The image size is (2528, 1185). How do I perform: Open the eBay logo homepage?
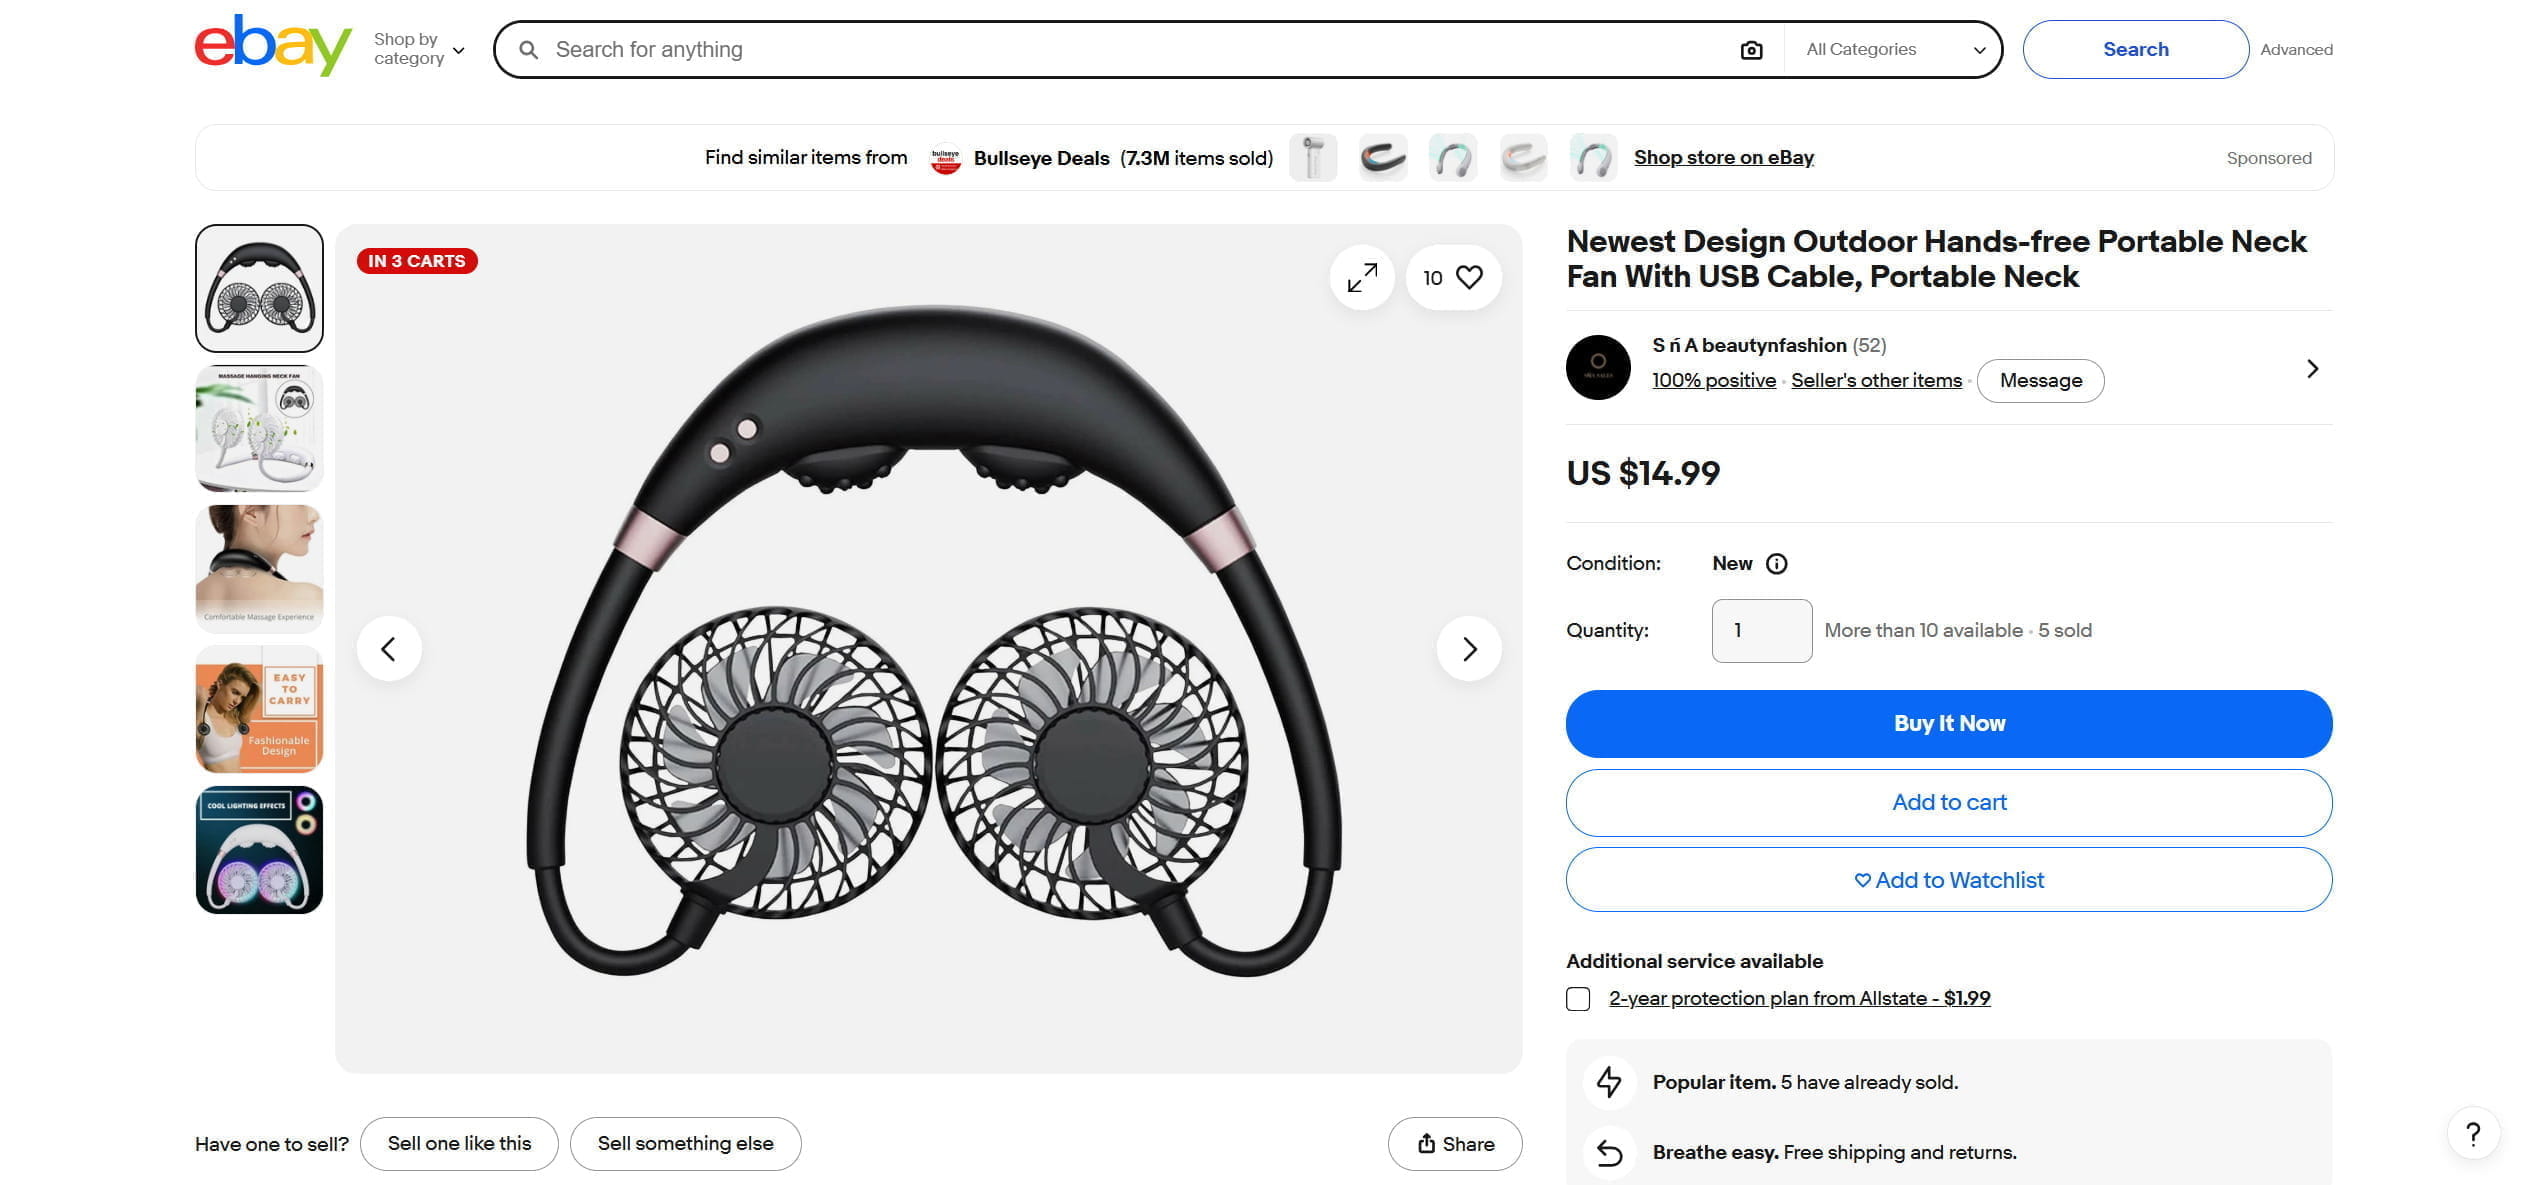coord(272,46)
